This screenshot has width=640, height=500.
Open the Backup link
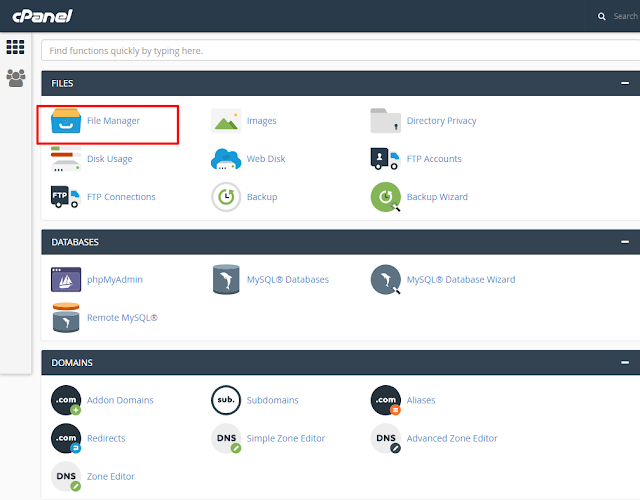[262, 197]
